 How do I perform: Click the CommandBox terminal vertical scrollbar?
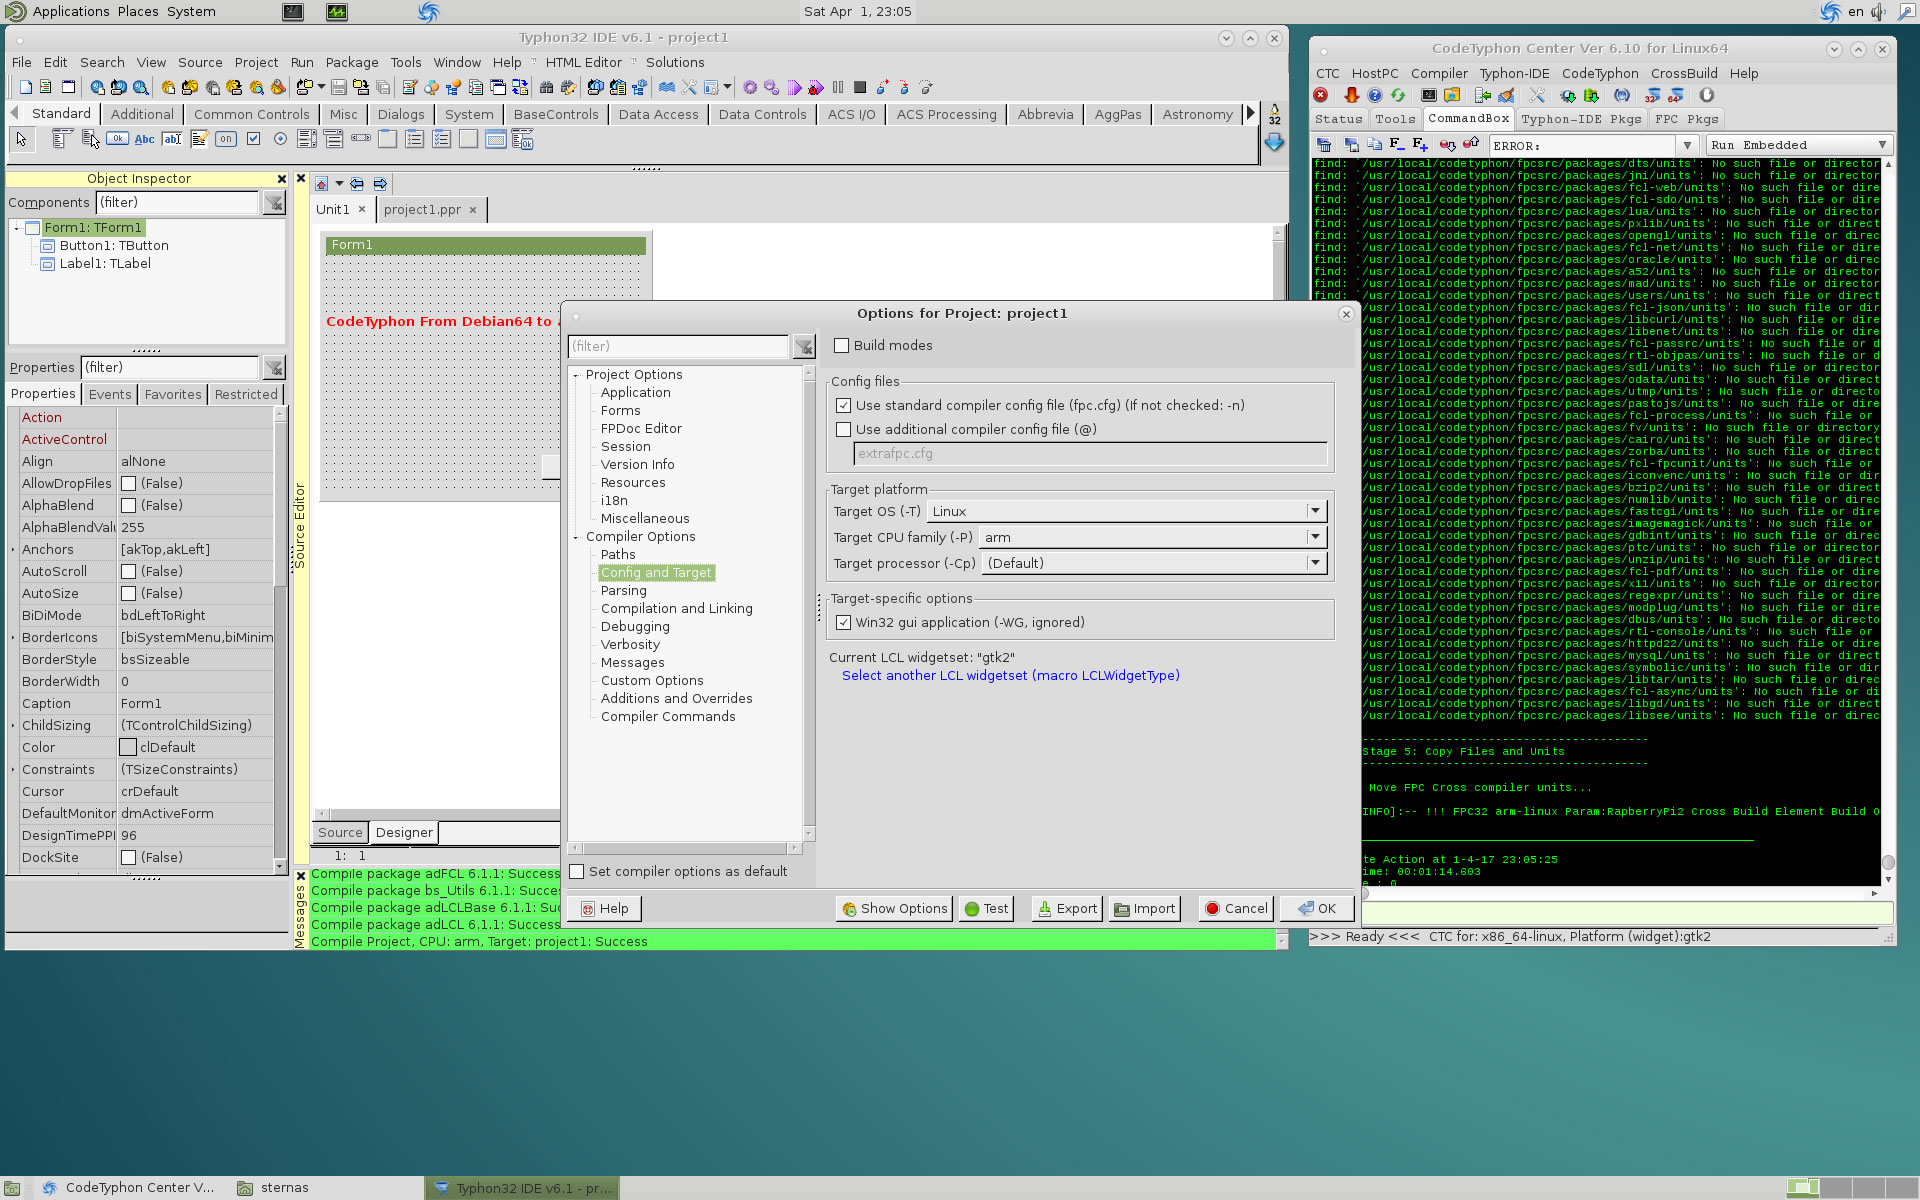coord(1888,520)
